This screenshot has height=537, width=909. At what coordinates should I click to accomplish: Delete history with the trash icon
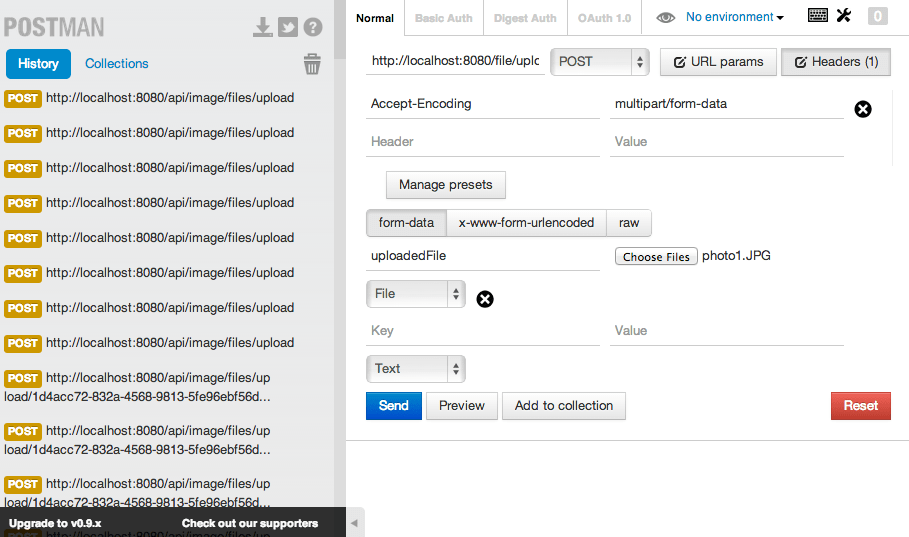[312, 64]
